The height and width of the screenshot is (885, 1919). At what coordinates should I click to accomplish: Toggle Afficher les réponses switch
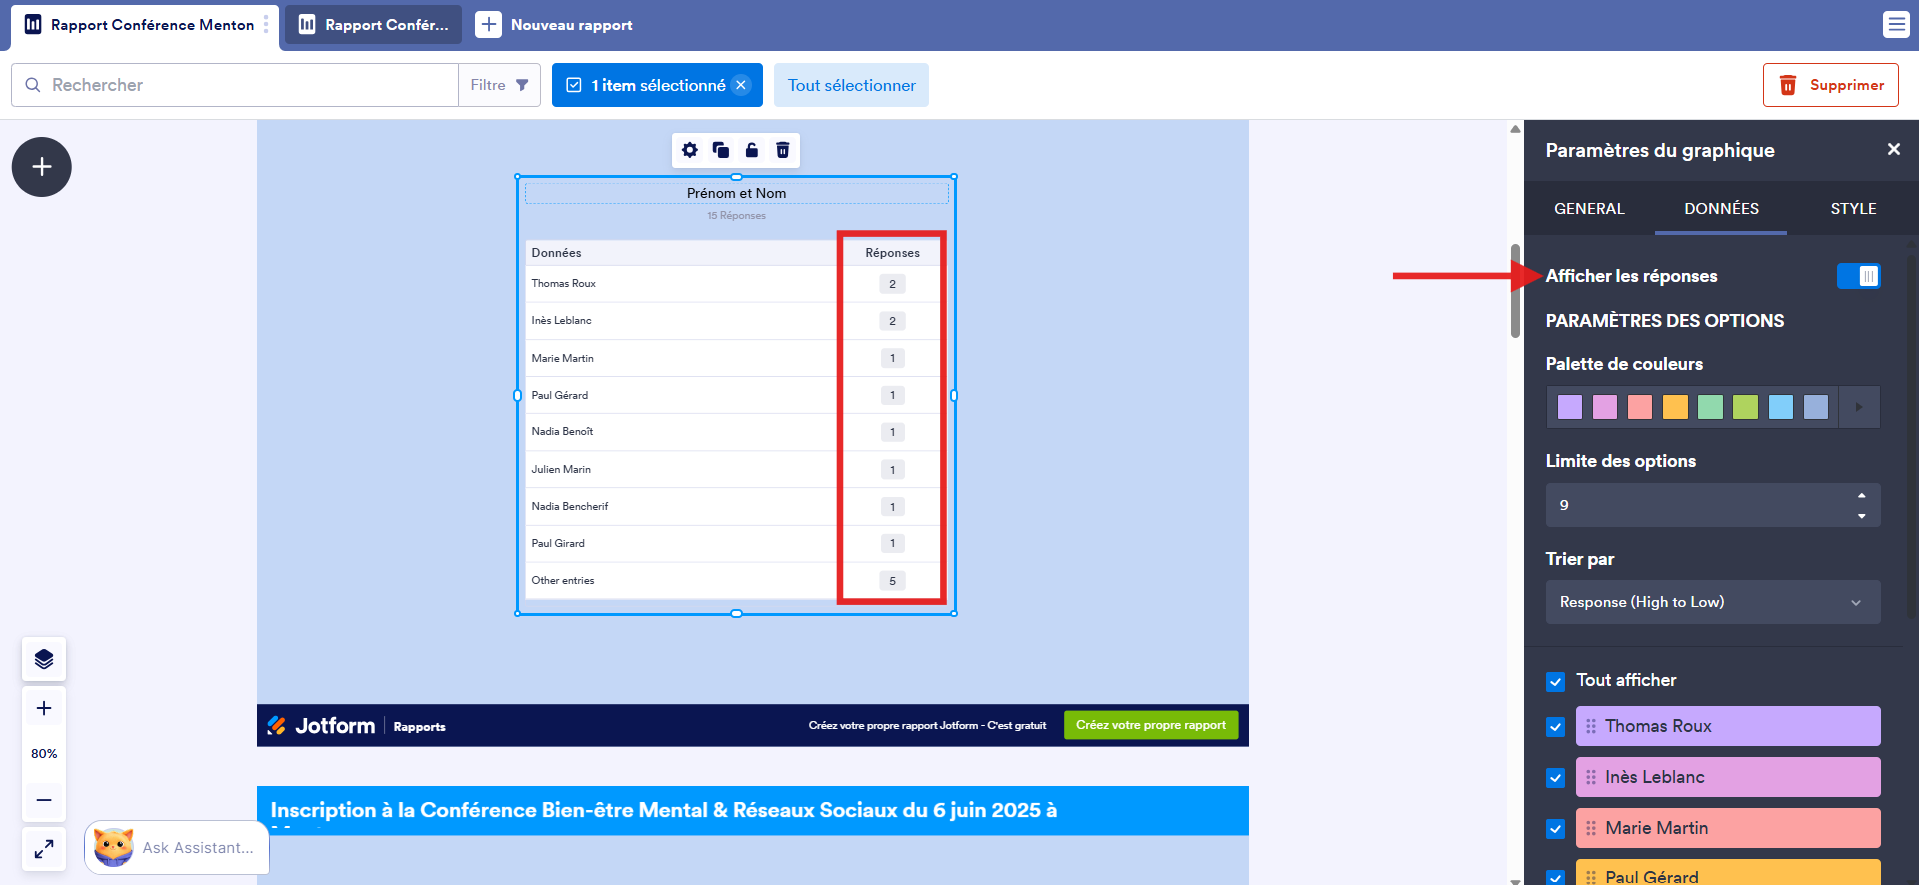coord(1858,276)
